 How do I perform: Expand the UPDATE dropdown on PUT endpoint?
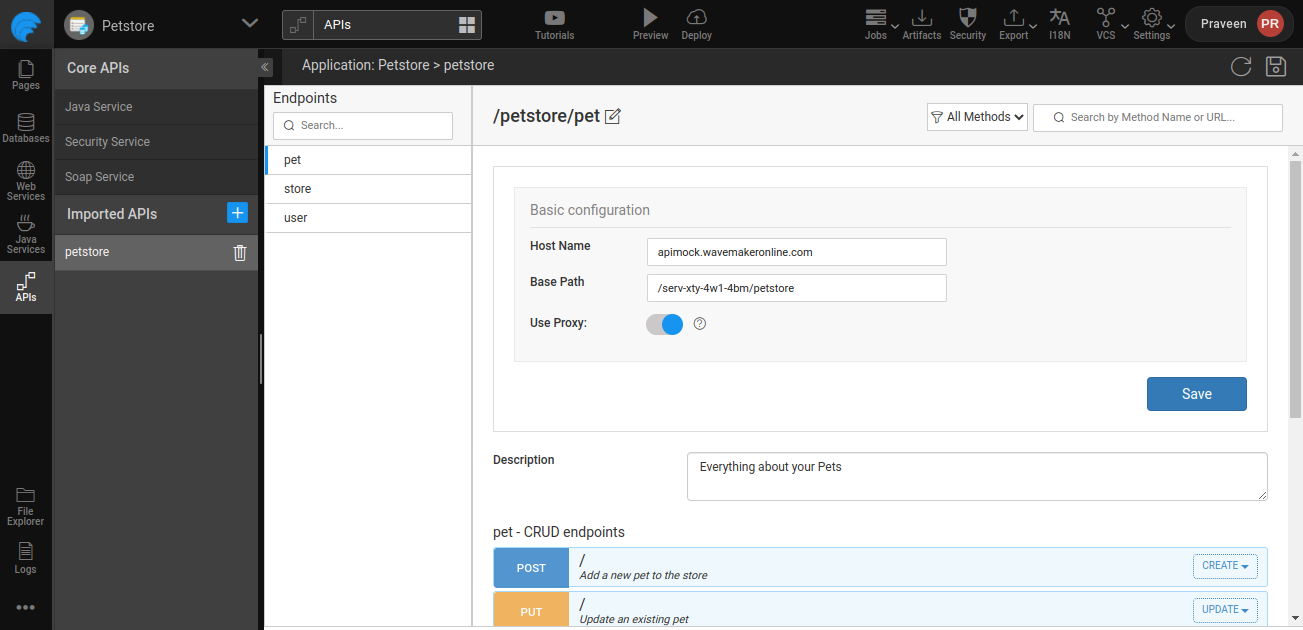click(1224, 609)
